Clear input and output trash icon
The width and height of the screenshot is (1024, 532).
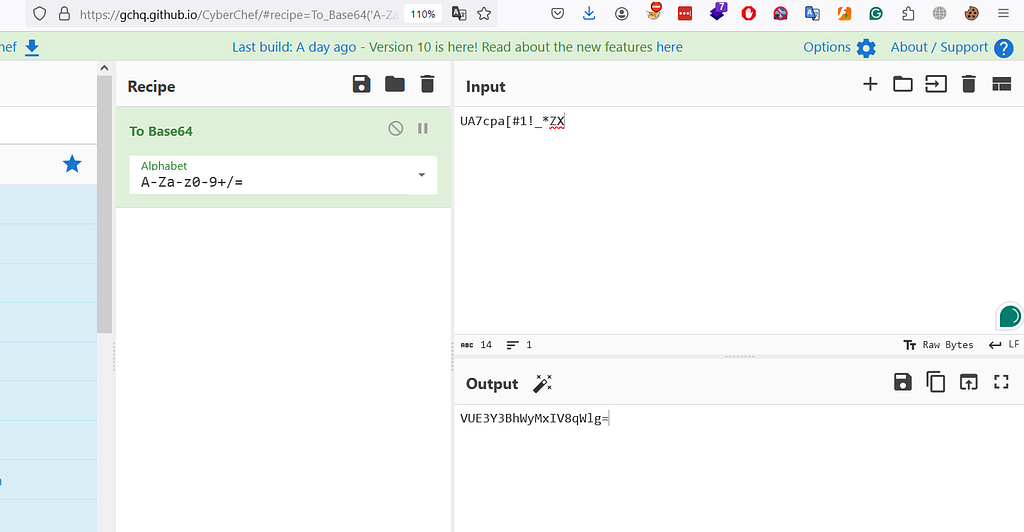click(968, 84)
